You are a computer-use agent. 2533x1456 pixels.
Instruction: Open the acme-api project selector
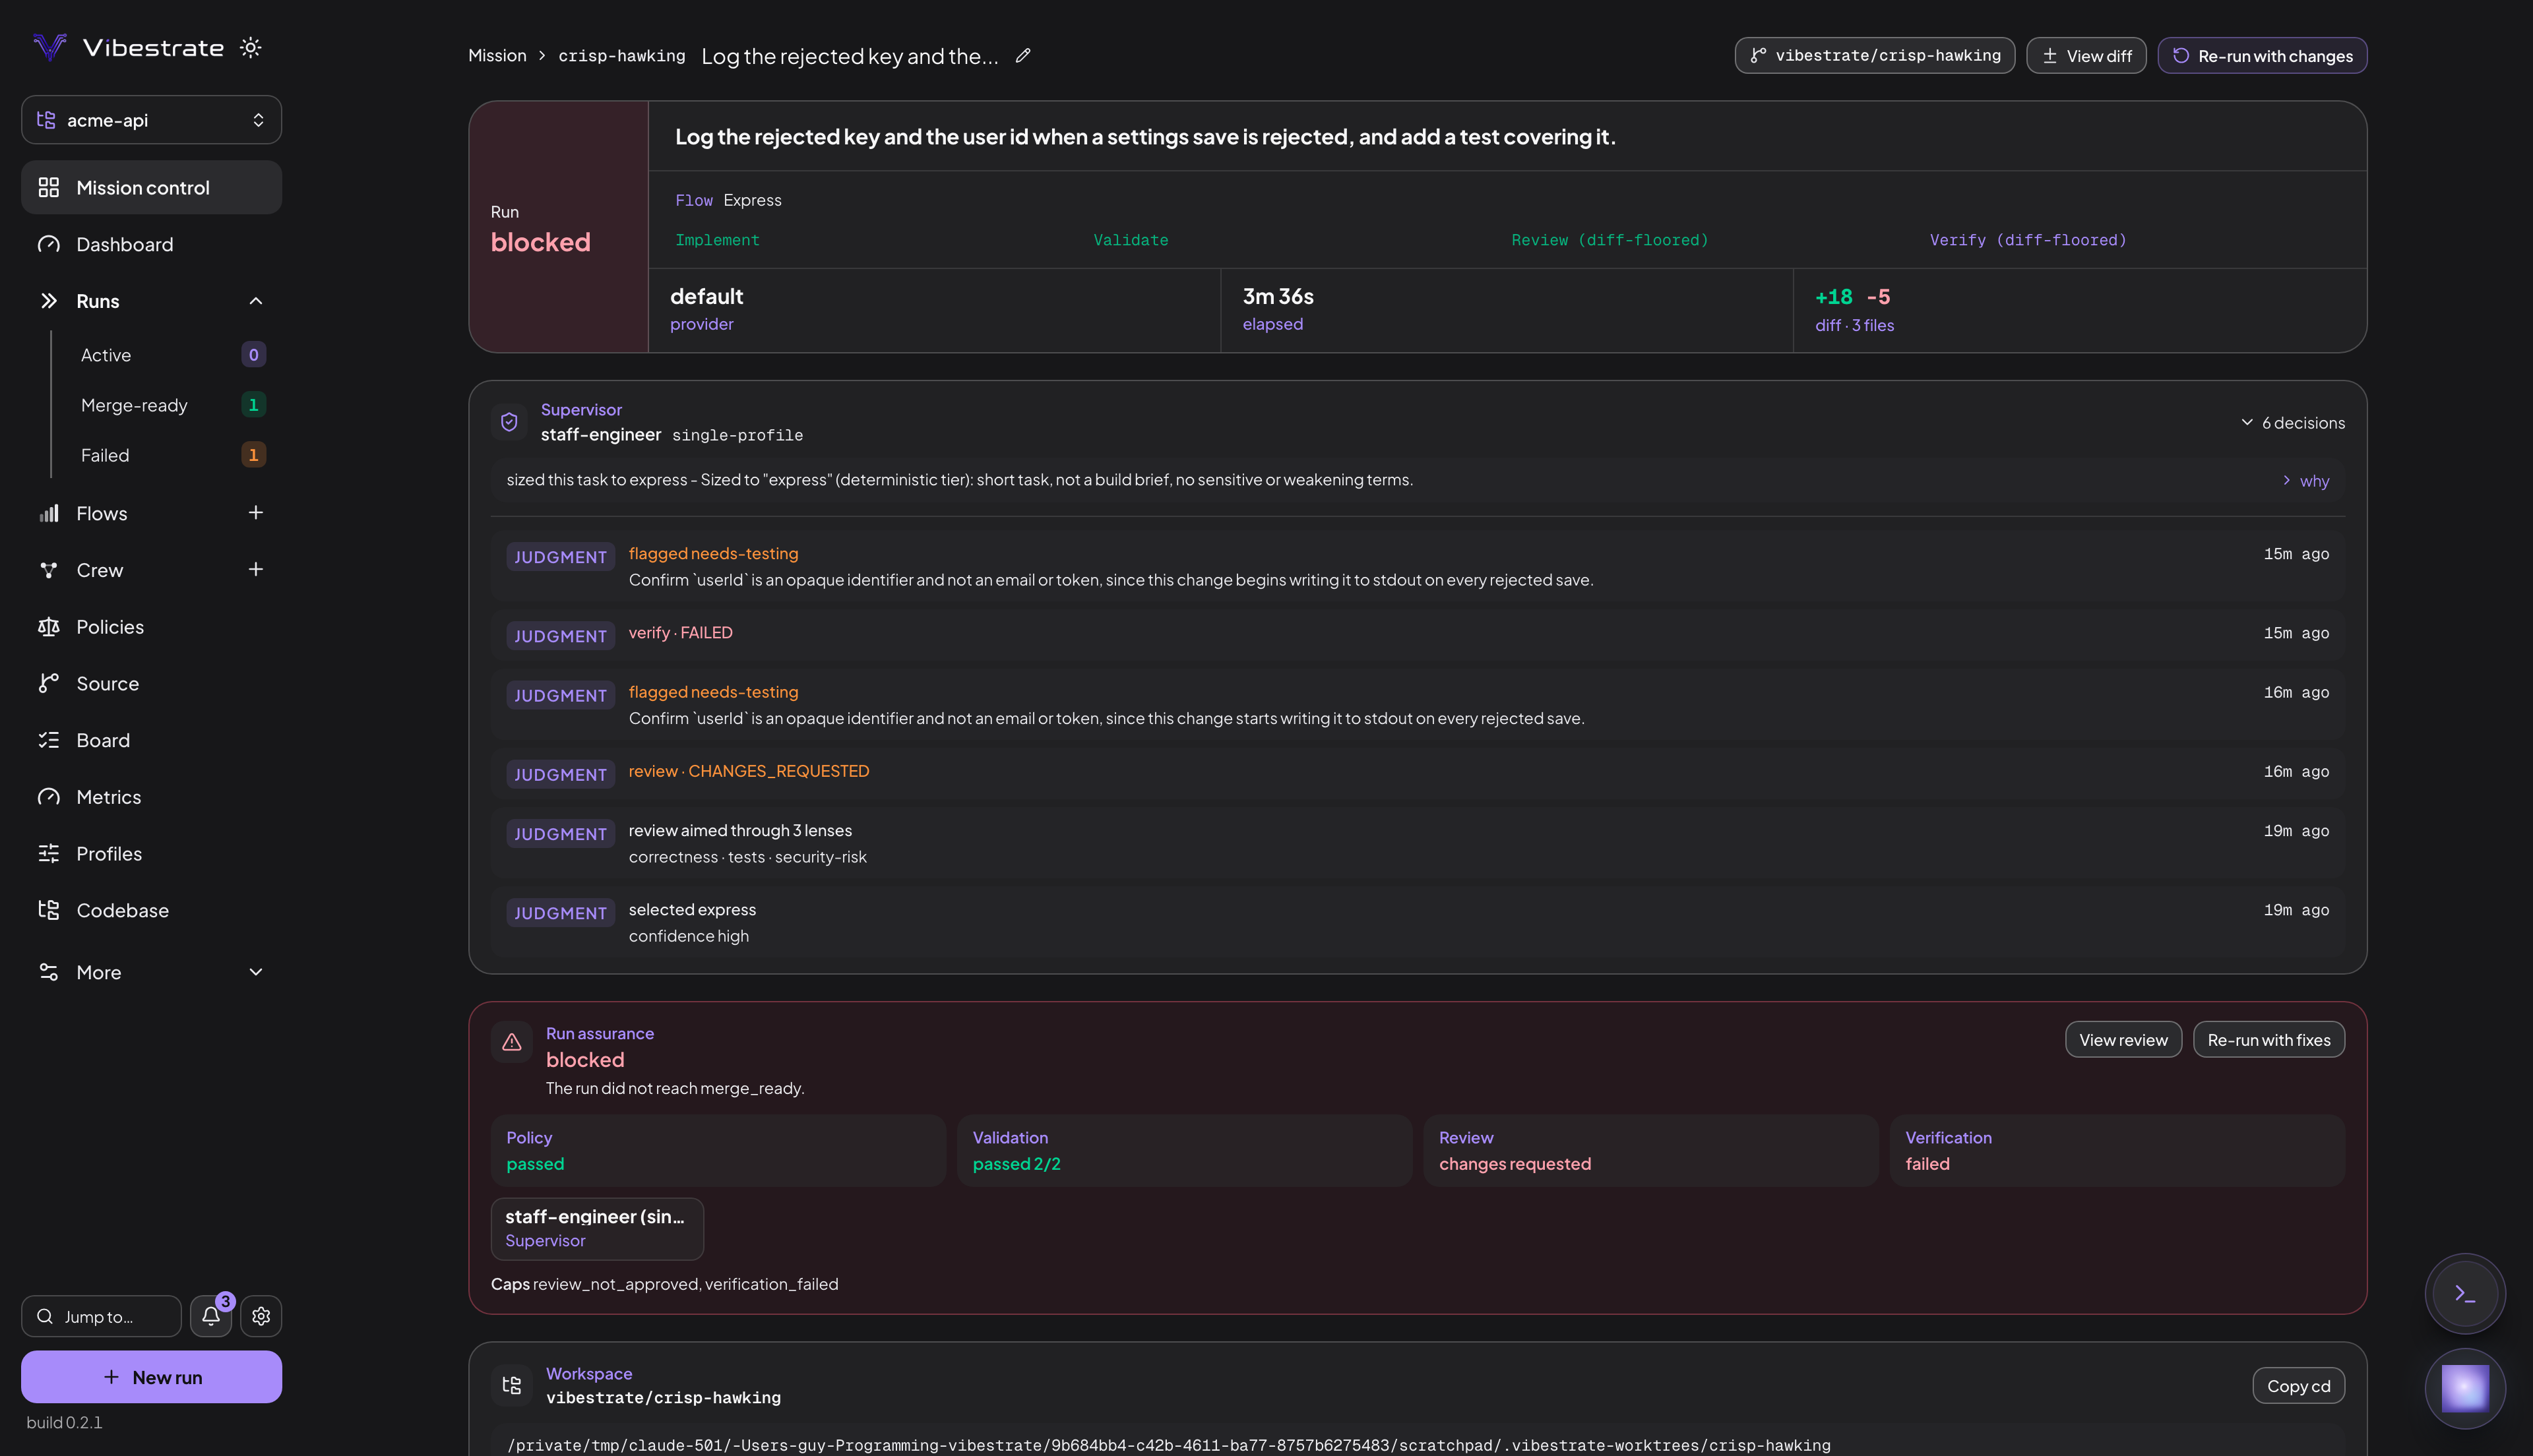pos(151,120)
